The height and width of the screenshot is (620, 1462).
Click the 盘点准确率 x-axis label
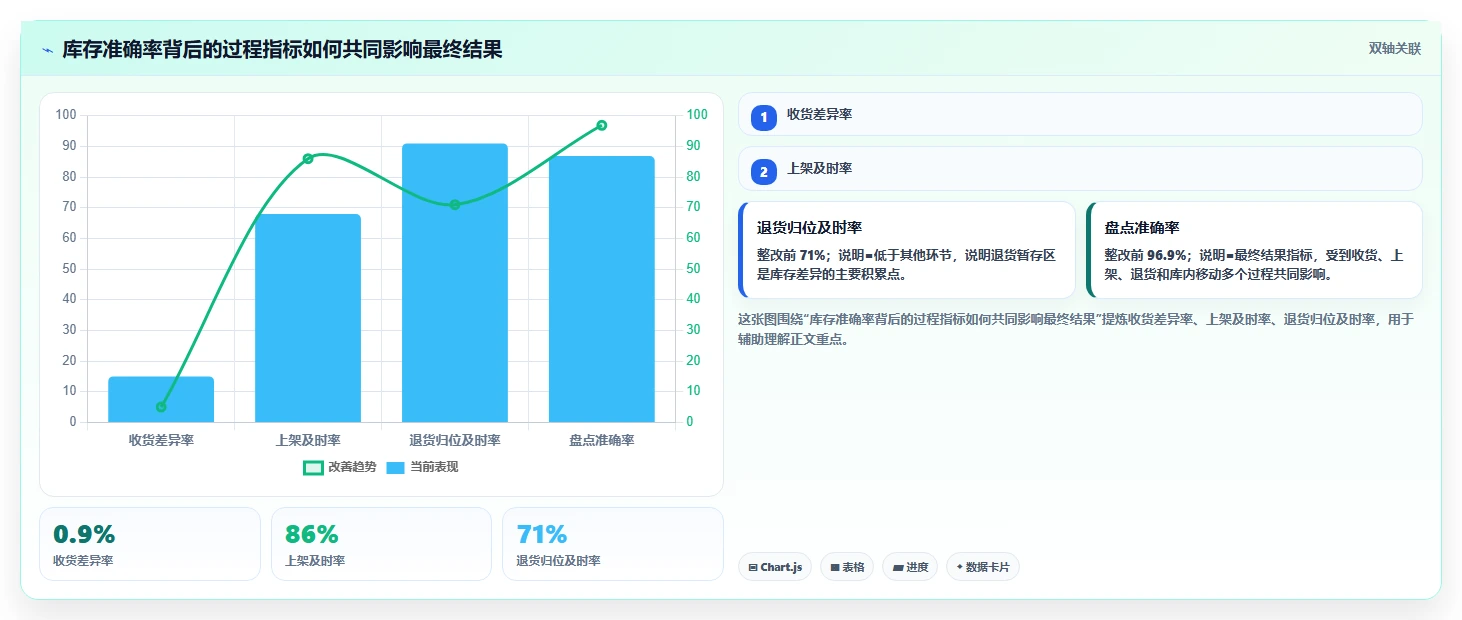(602, 440)
